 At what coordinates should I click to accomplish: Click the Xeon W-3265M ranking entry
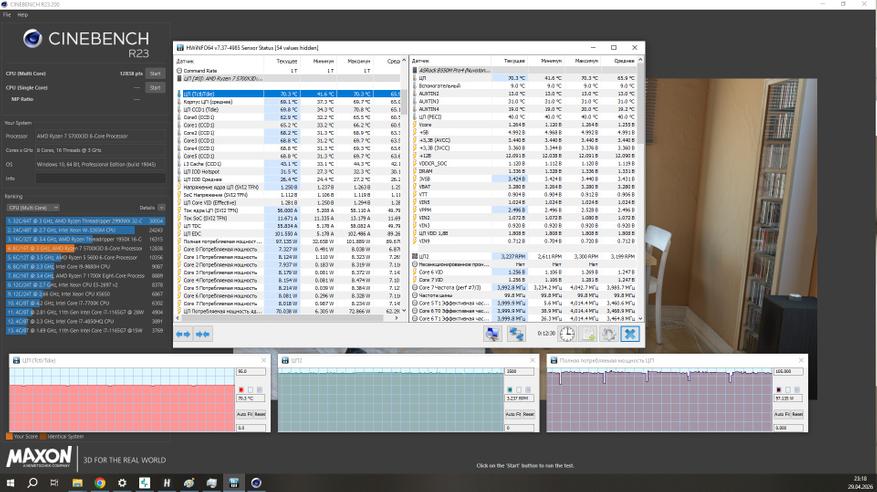pyautogui.click(x=86, y=230)
